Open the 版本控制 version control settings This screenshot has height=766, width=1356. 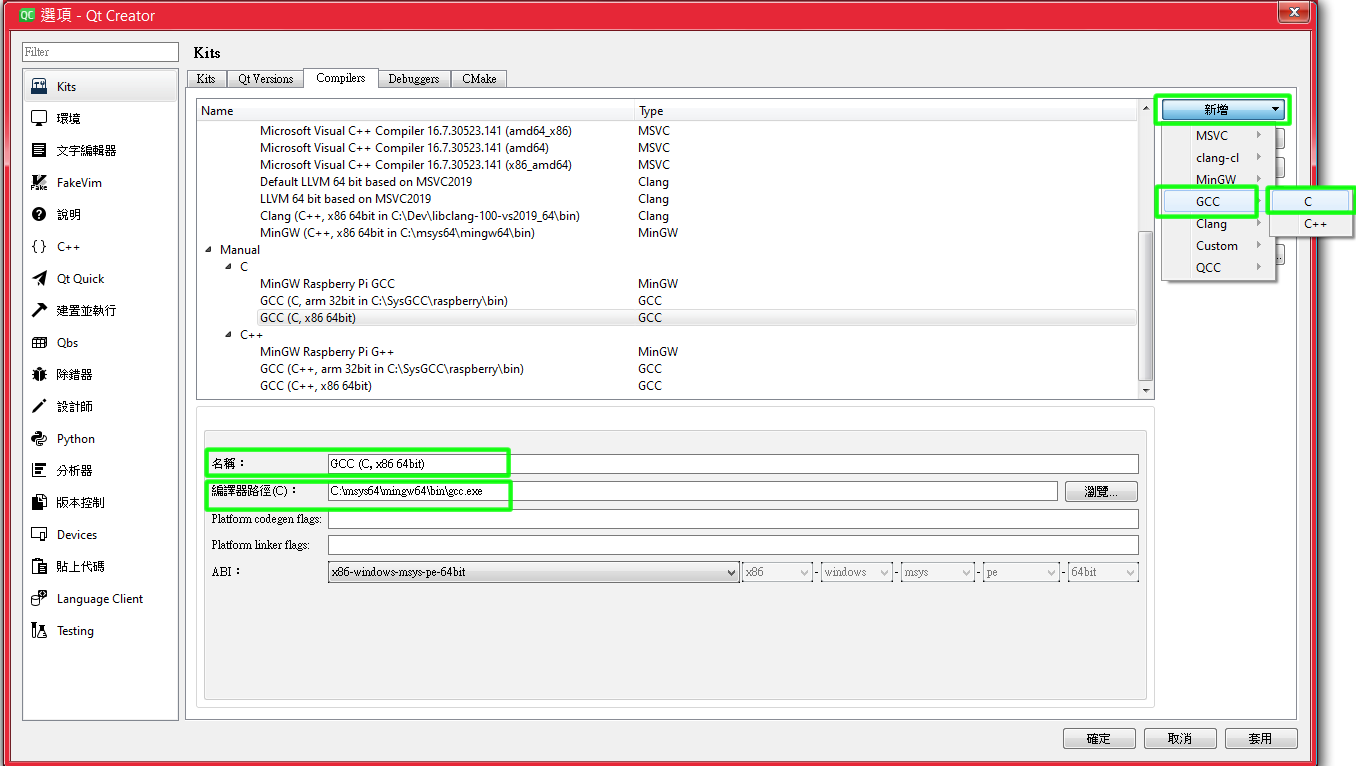click(79, 502)
